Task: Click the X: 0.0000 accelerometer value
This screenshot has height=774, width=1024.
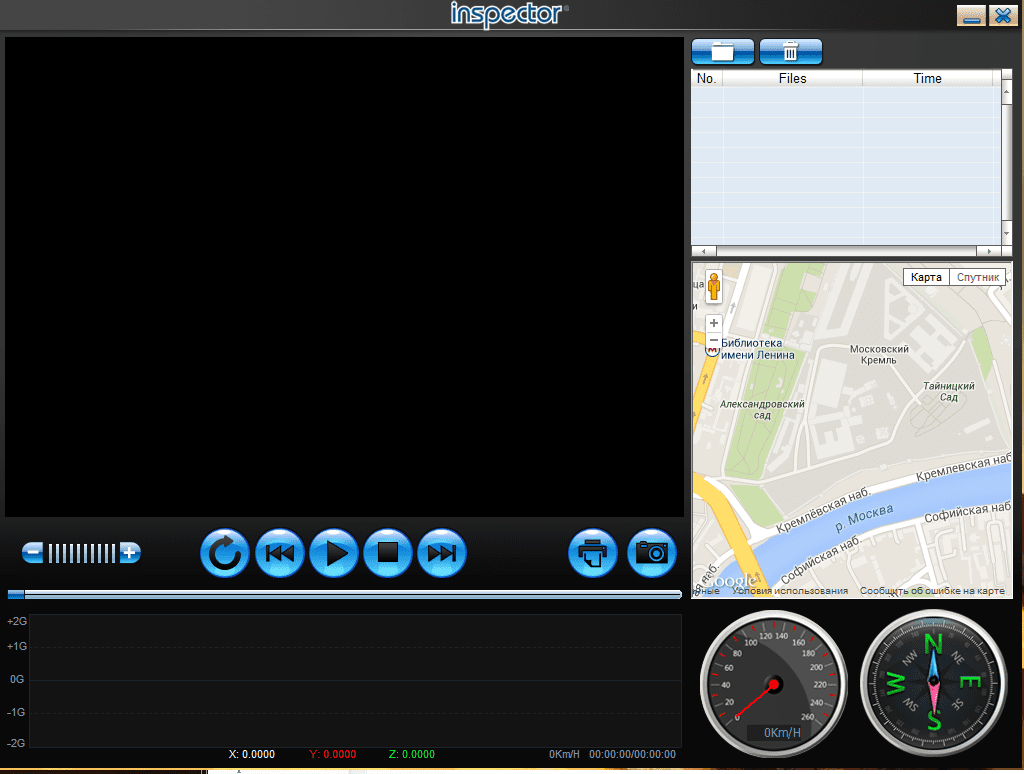Action: click(251, 754)
